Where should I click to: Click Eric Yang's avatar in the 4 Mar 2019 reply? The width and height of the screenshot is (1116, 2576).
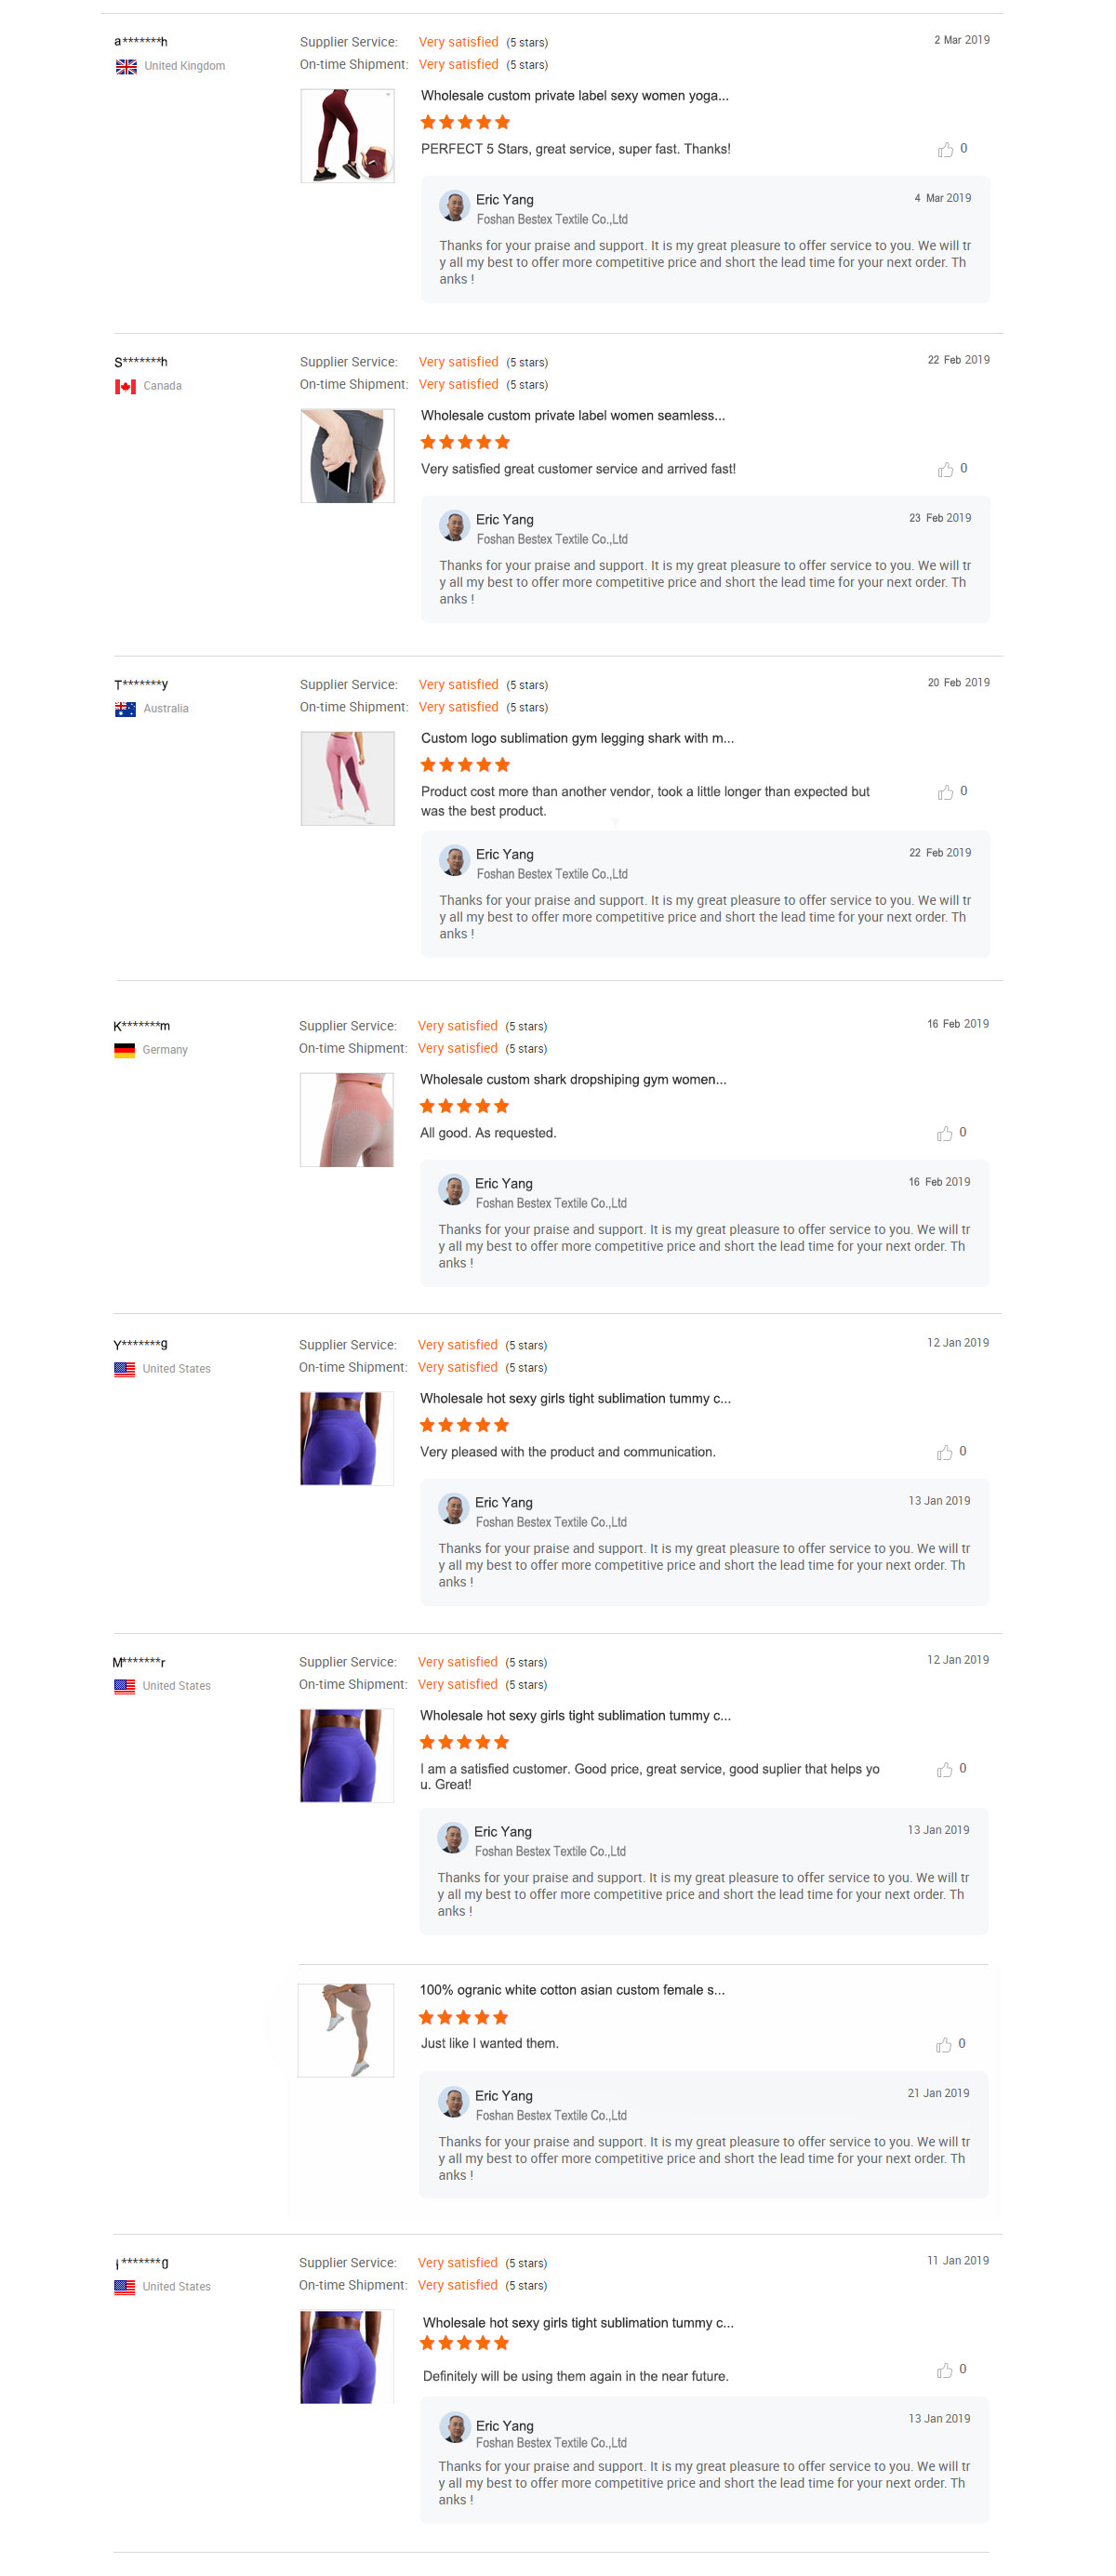coord(455,207)
